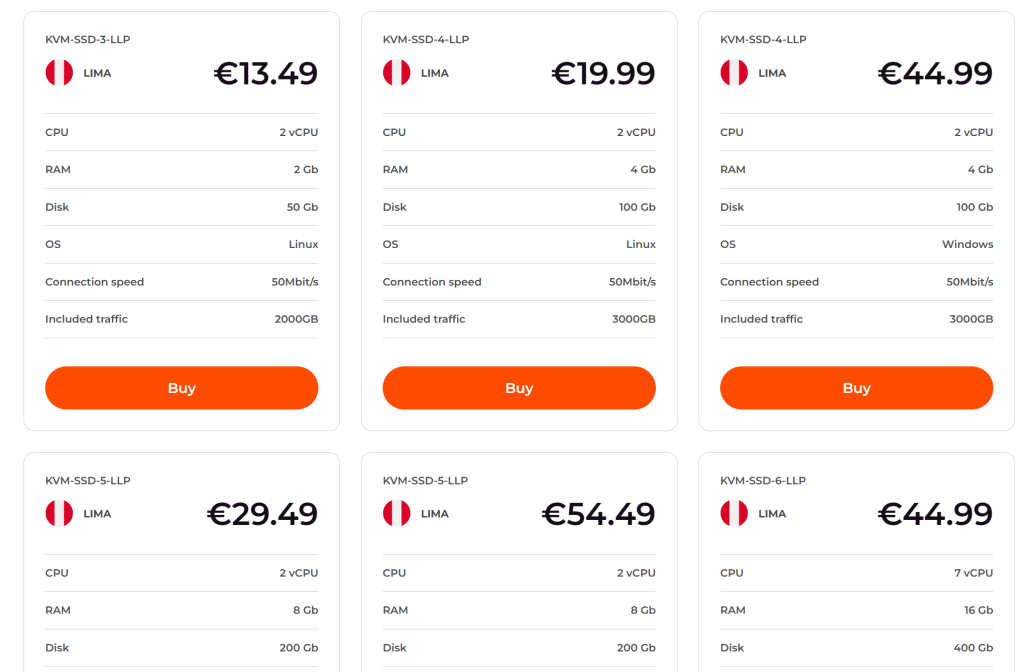Click Peru flag icon on €13.49 plan
The image size is (1024, 672).
59,72
